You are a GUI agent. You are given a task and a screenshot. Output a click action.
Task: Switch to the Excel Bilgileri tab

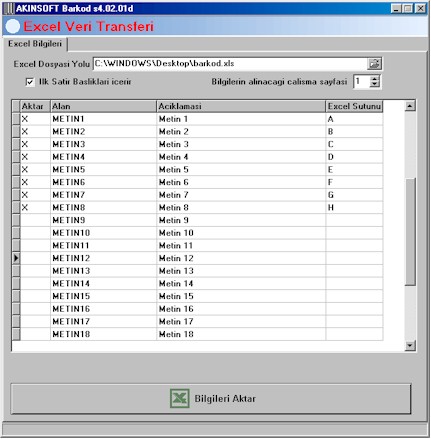click(x=35, y=44)
